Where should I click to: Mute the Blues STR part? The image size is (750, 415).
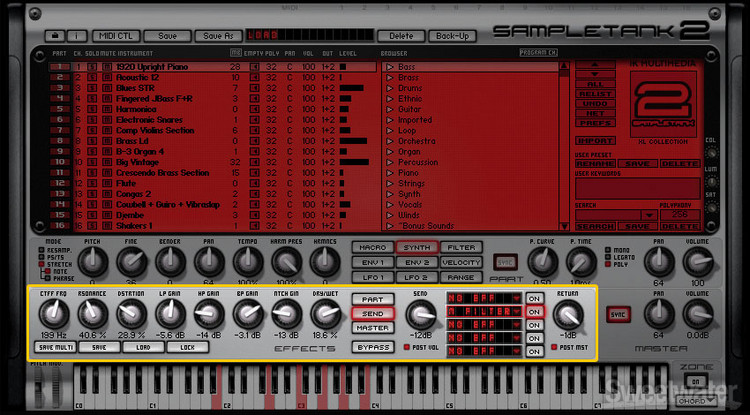[x=105, y=88]
